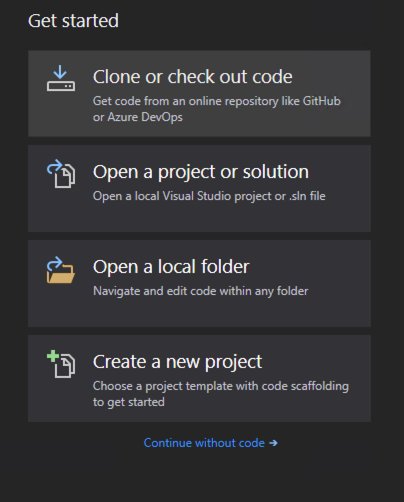Choose the Open a local folder title
This screenshot has width=404, height=502.
[171, 267]
